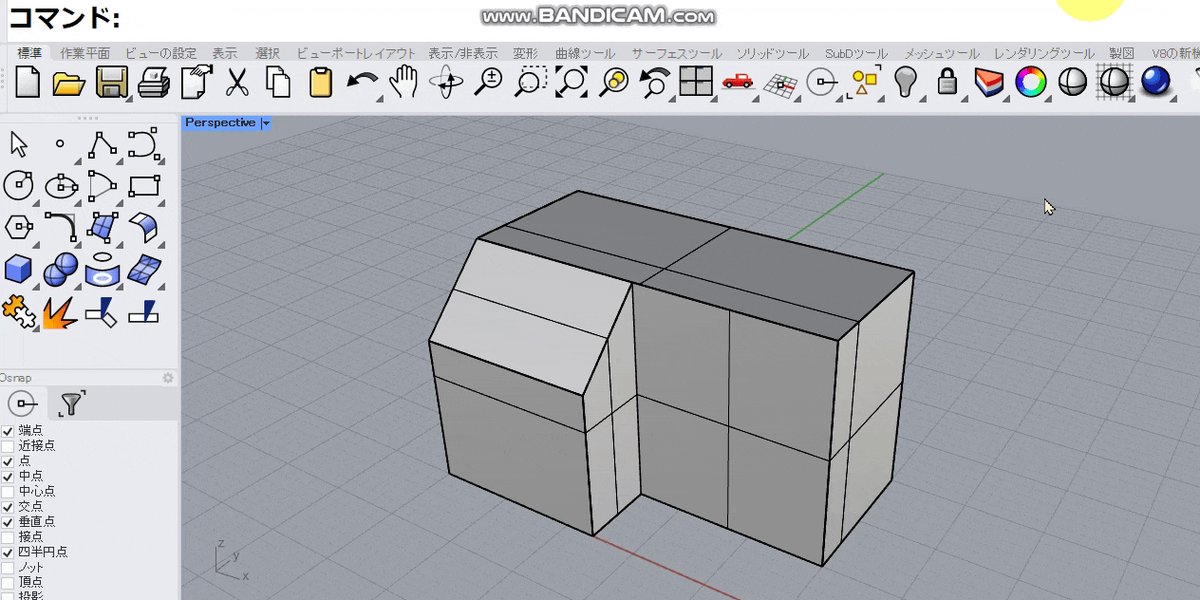This screenshot has height=600, width=1200.
Task: Enable the 中心点 osnap checkbox
Action: click(x=8, y=491)
